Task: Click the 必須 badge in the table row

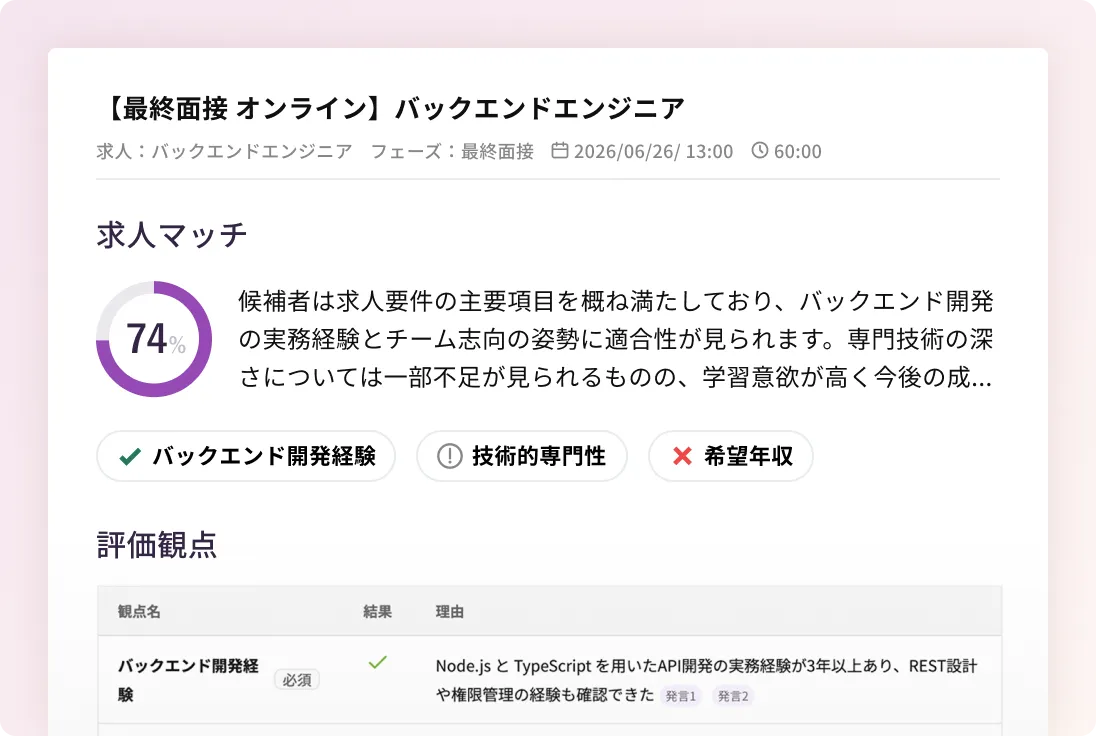Action: pos(297,680)
